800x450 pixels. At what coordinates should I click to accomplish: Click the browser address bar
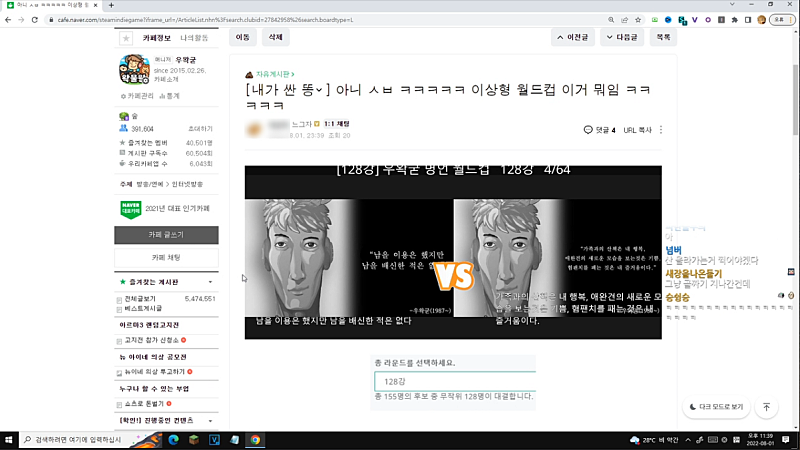[x=327, y=20]
